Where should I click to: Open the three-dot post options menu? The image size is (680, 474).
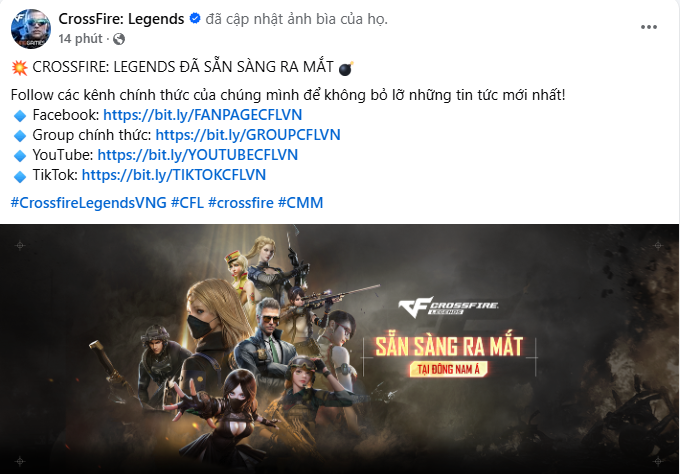click(649, 27)
